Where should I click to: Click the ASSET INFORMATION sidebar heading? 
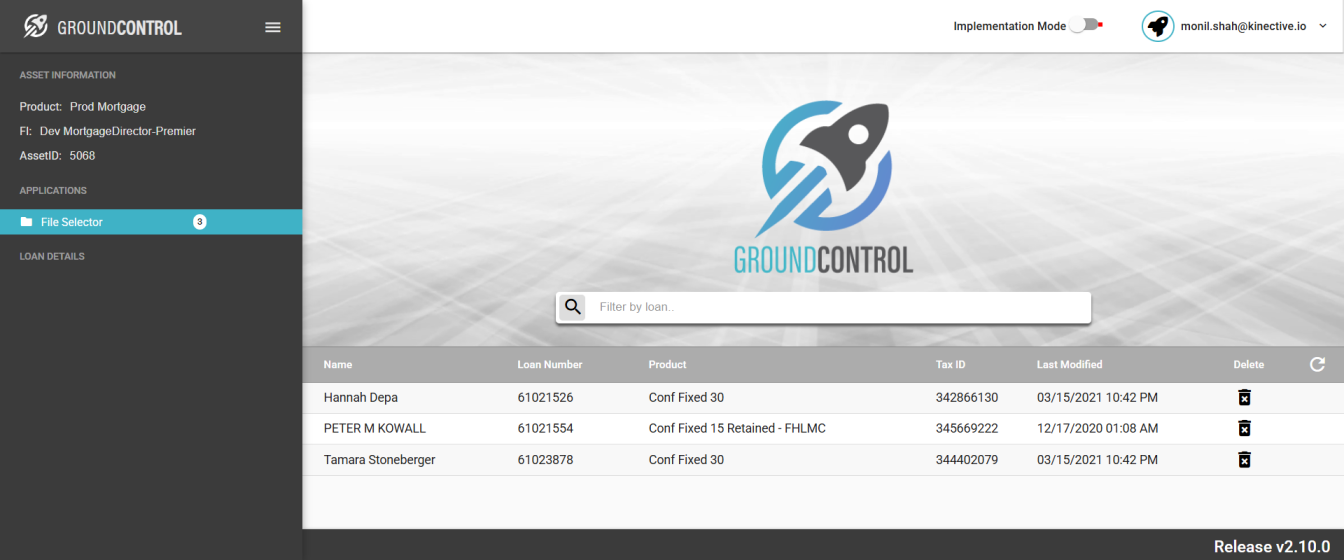click(x=68, y=75)
